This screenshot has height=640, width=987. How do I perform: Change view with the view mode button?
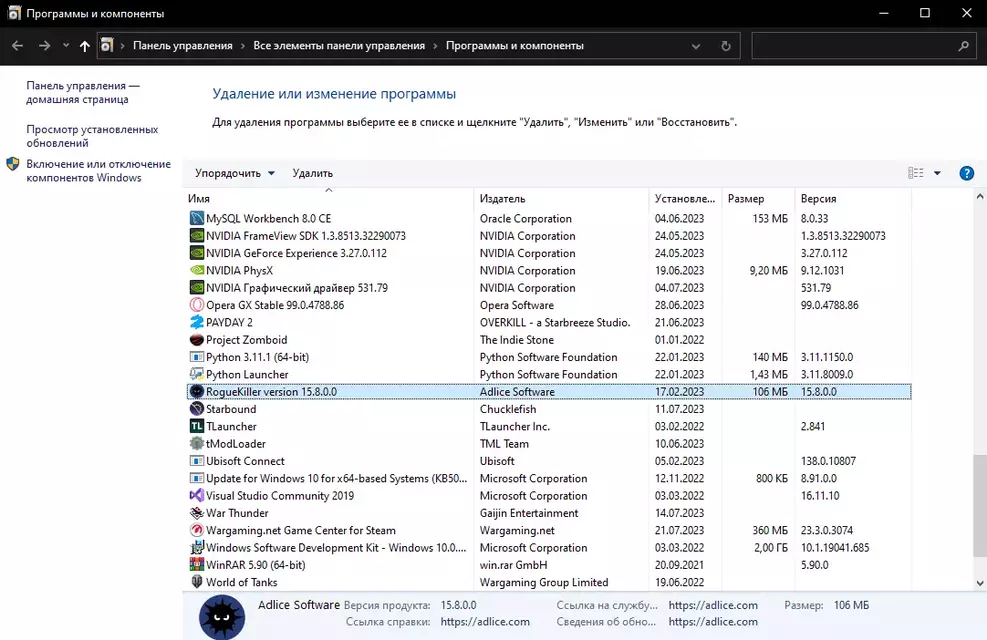[916, 173]
